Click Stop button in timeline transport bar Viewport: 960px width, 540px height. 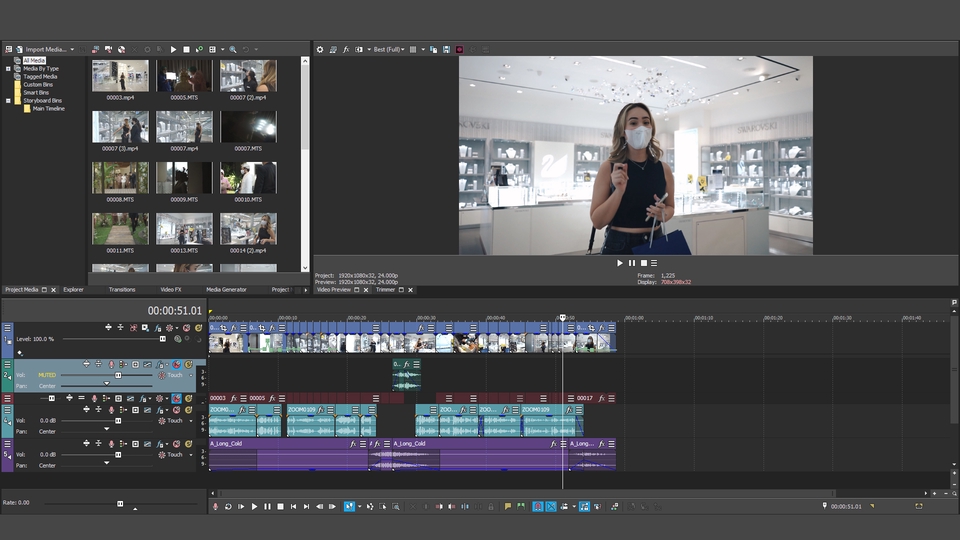click(x=280, y=506)
